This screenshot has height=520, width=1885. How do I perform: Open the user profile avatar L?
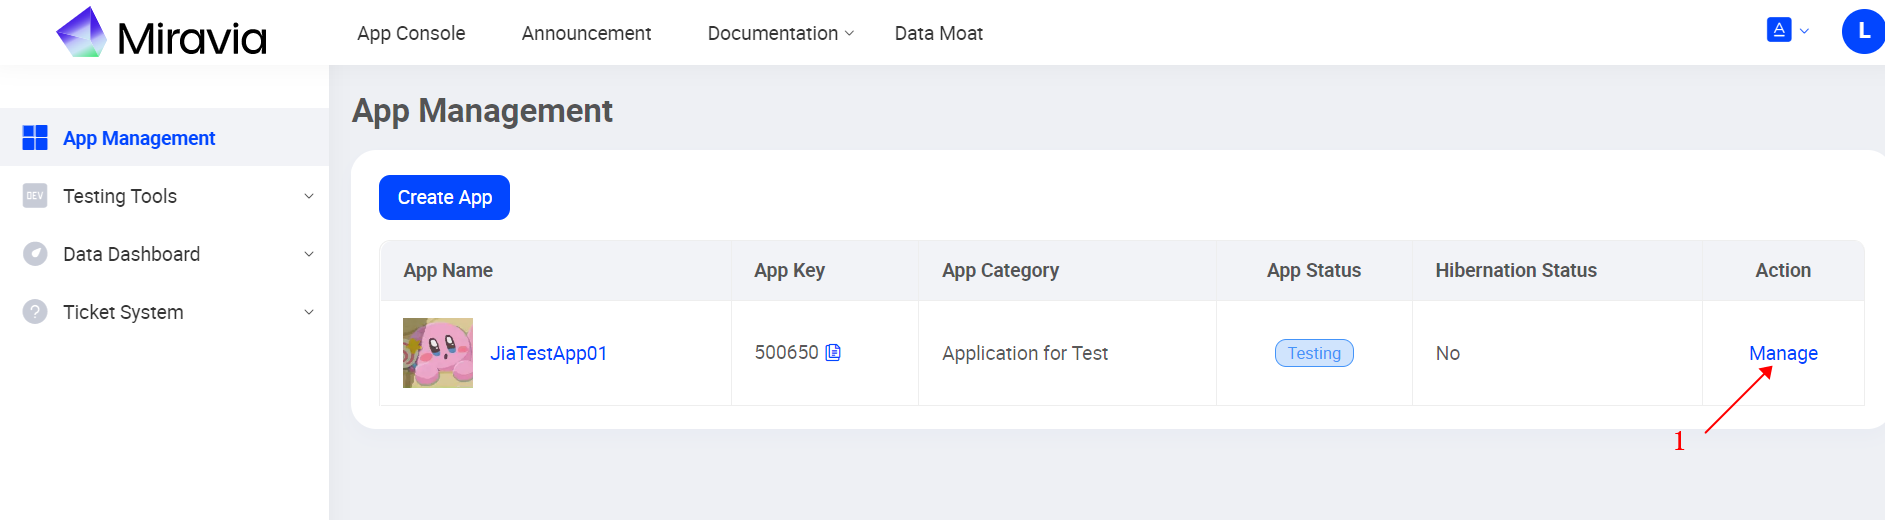1862,32
